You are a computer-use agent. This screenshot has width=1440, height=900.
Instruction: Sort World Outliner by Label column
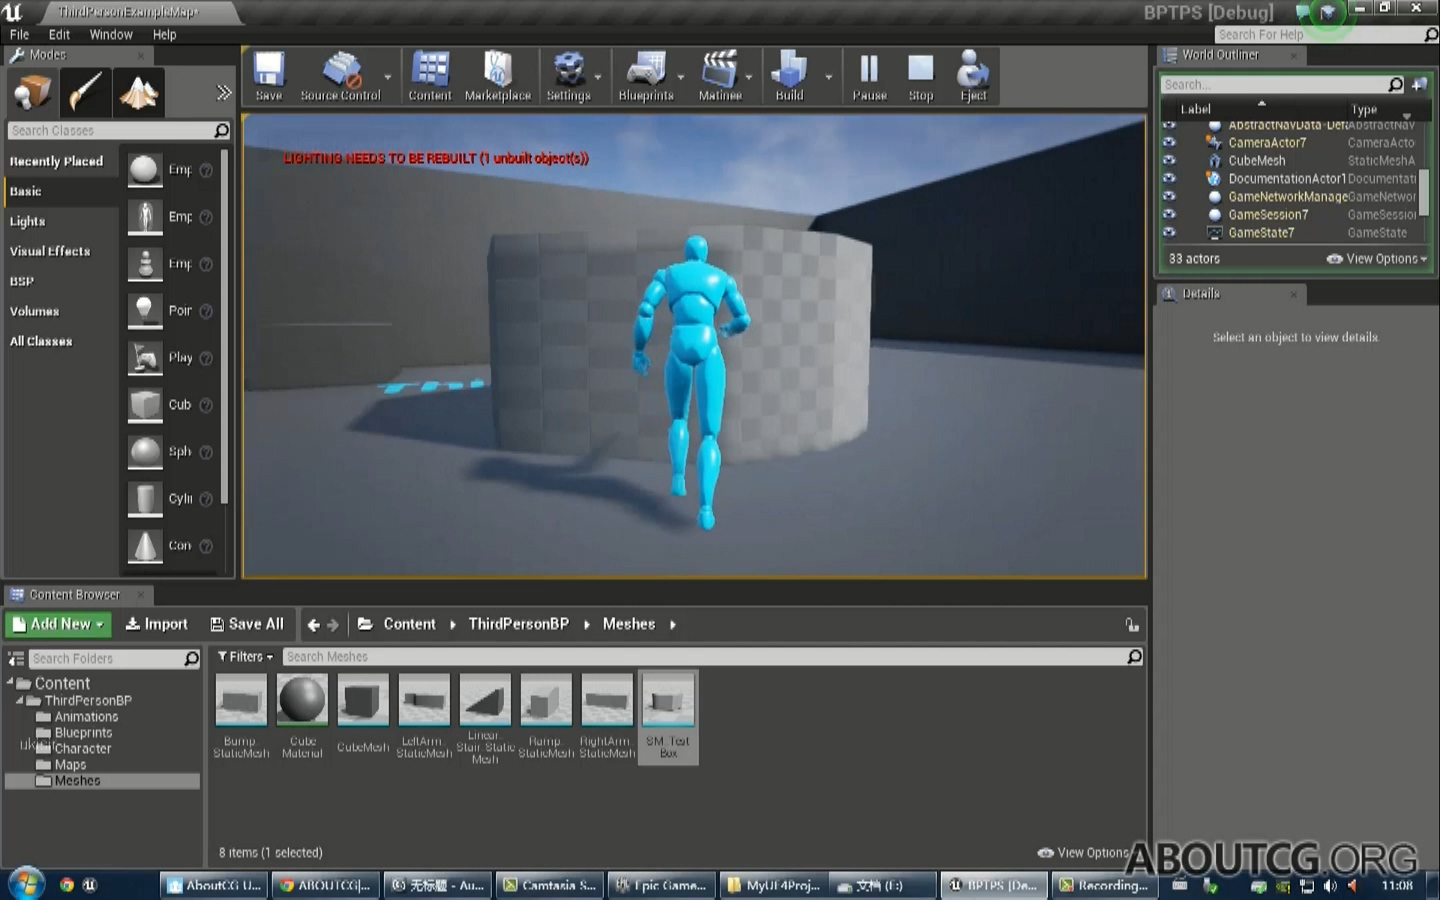1196,109
